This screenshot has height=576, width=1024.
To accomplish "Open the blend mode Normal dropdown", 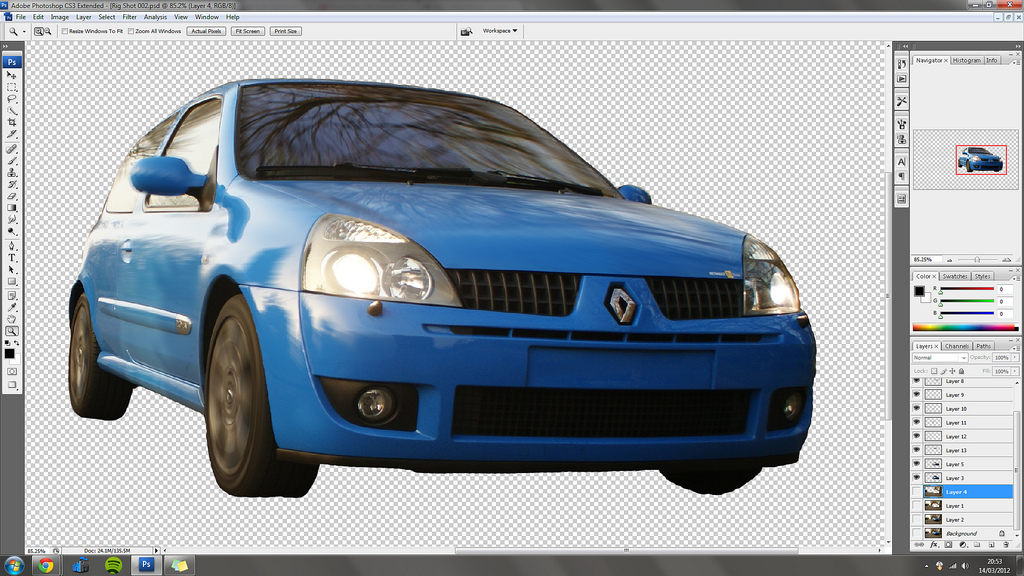I will click(x=939, y=357).
